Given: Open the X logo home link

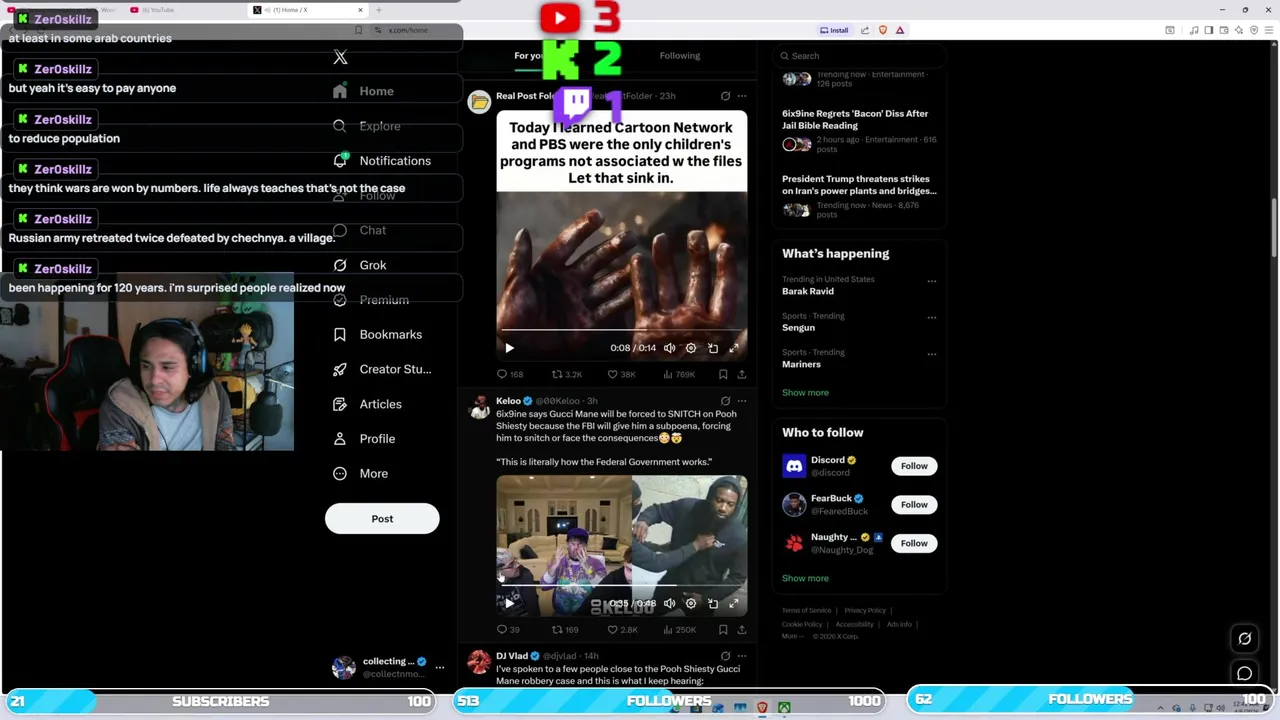Looking at the screenshot, I should (340, 58).
